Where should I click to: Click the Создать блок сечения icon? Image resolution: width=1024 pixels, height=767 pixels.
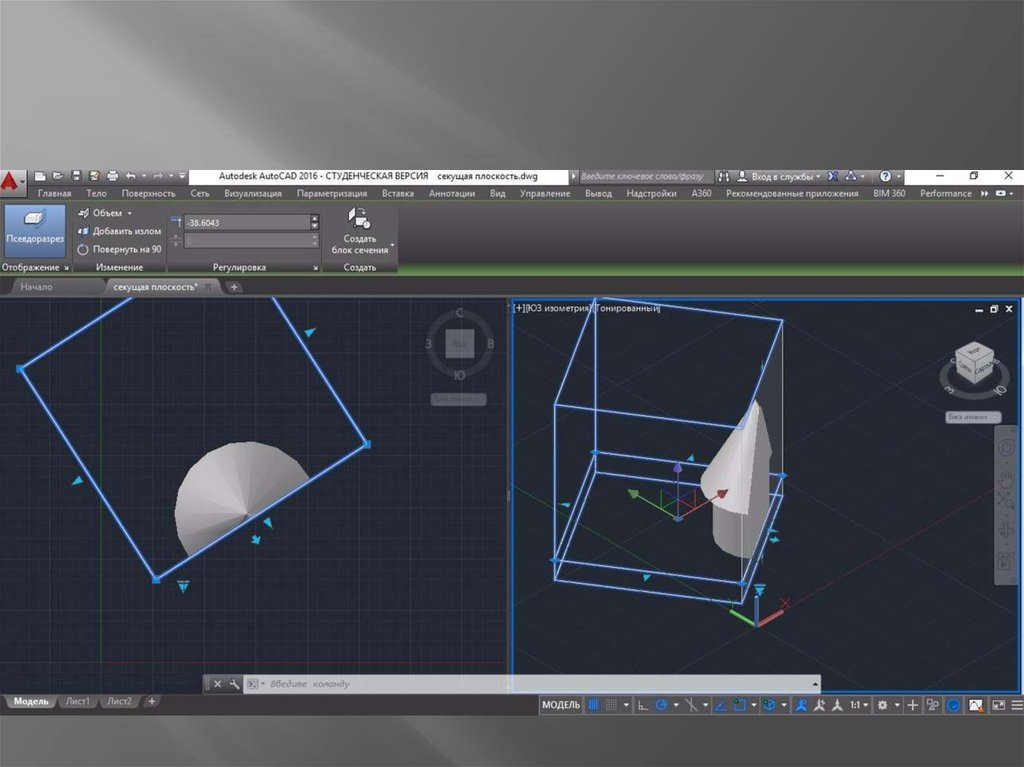(x=359, y=218)
